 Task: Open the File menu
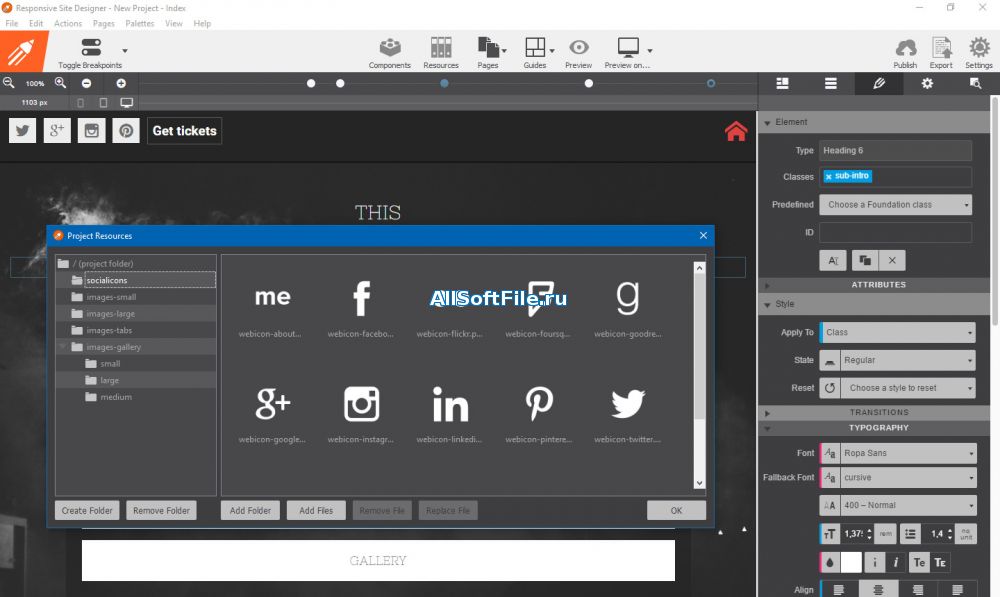tap(11, 24)
